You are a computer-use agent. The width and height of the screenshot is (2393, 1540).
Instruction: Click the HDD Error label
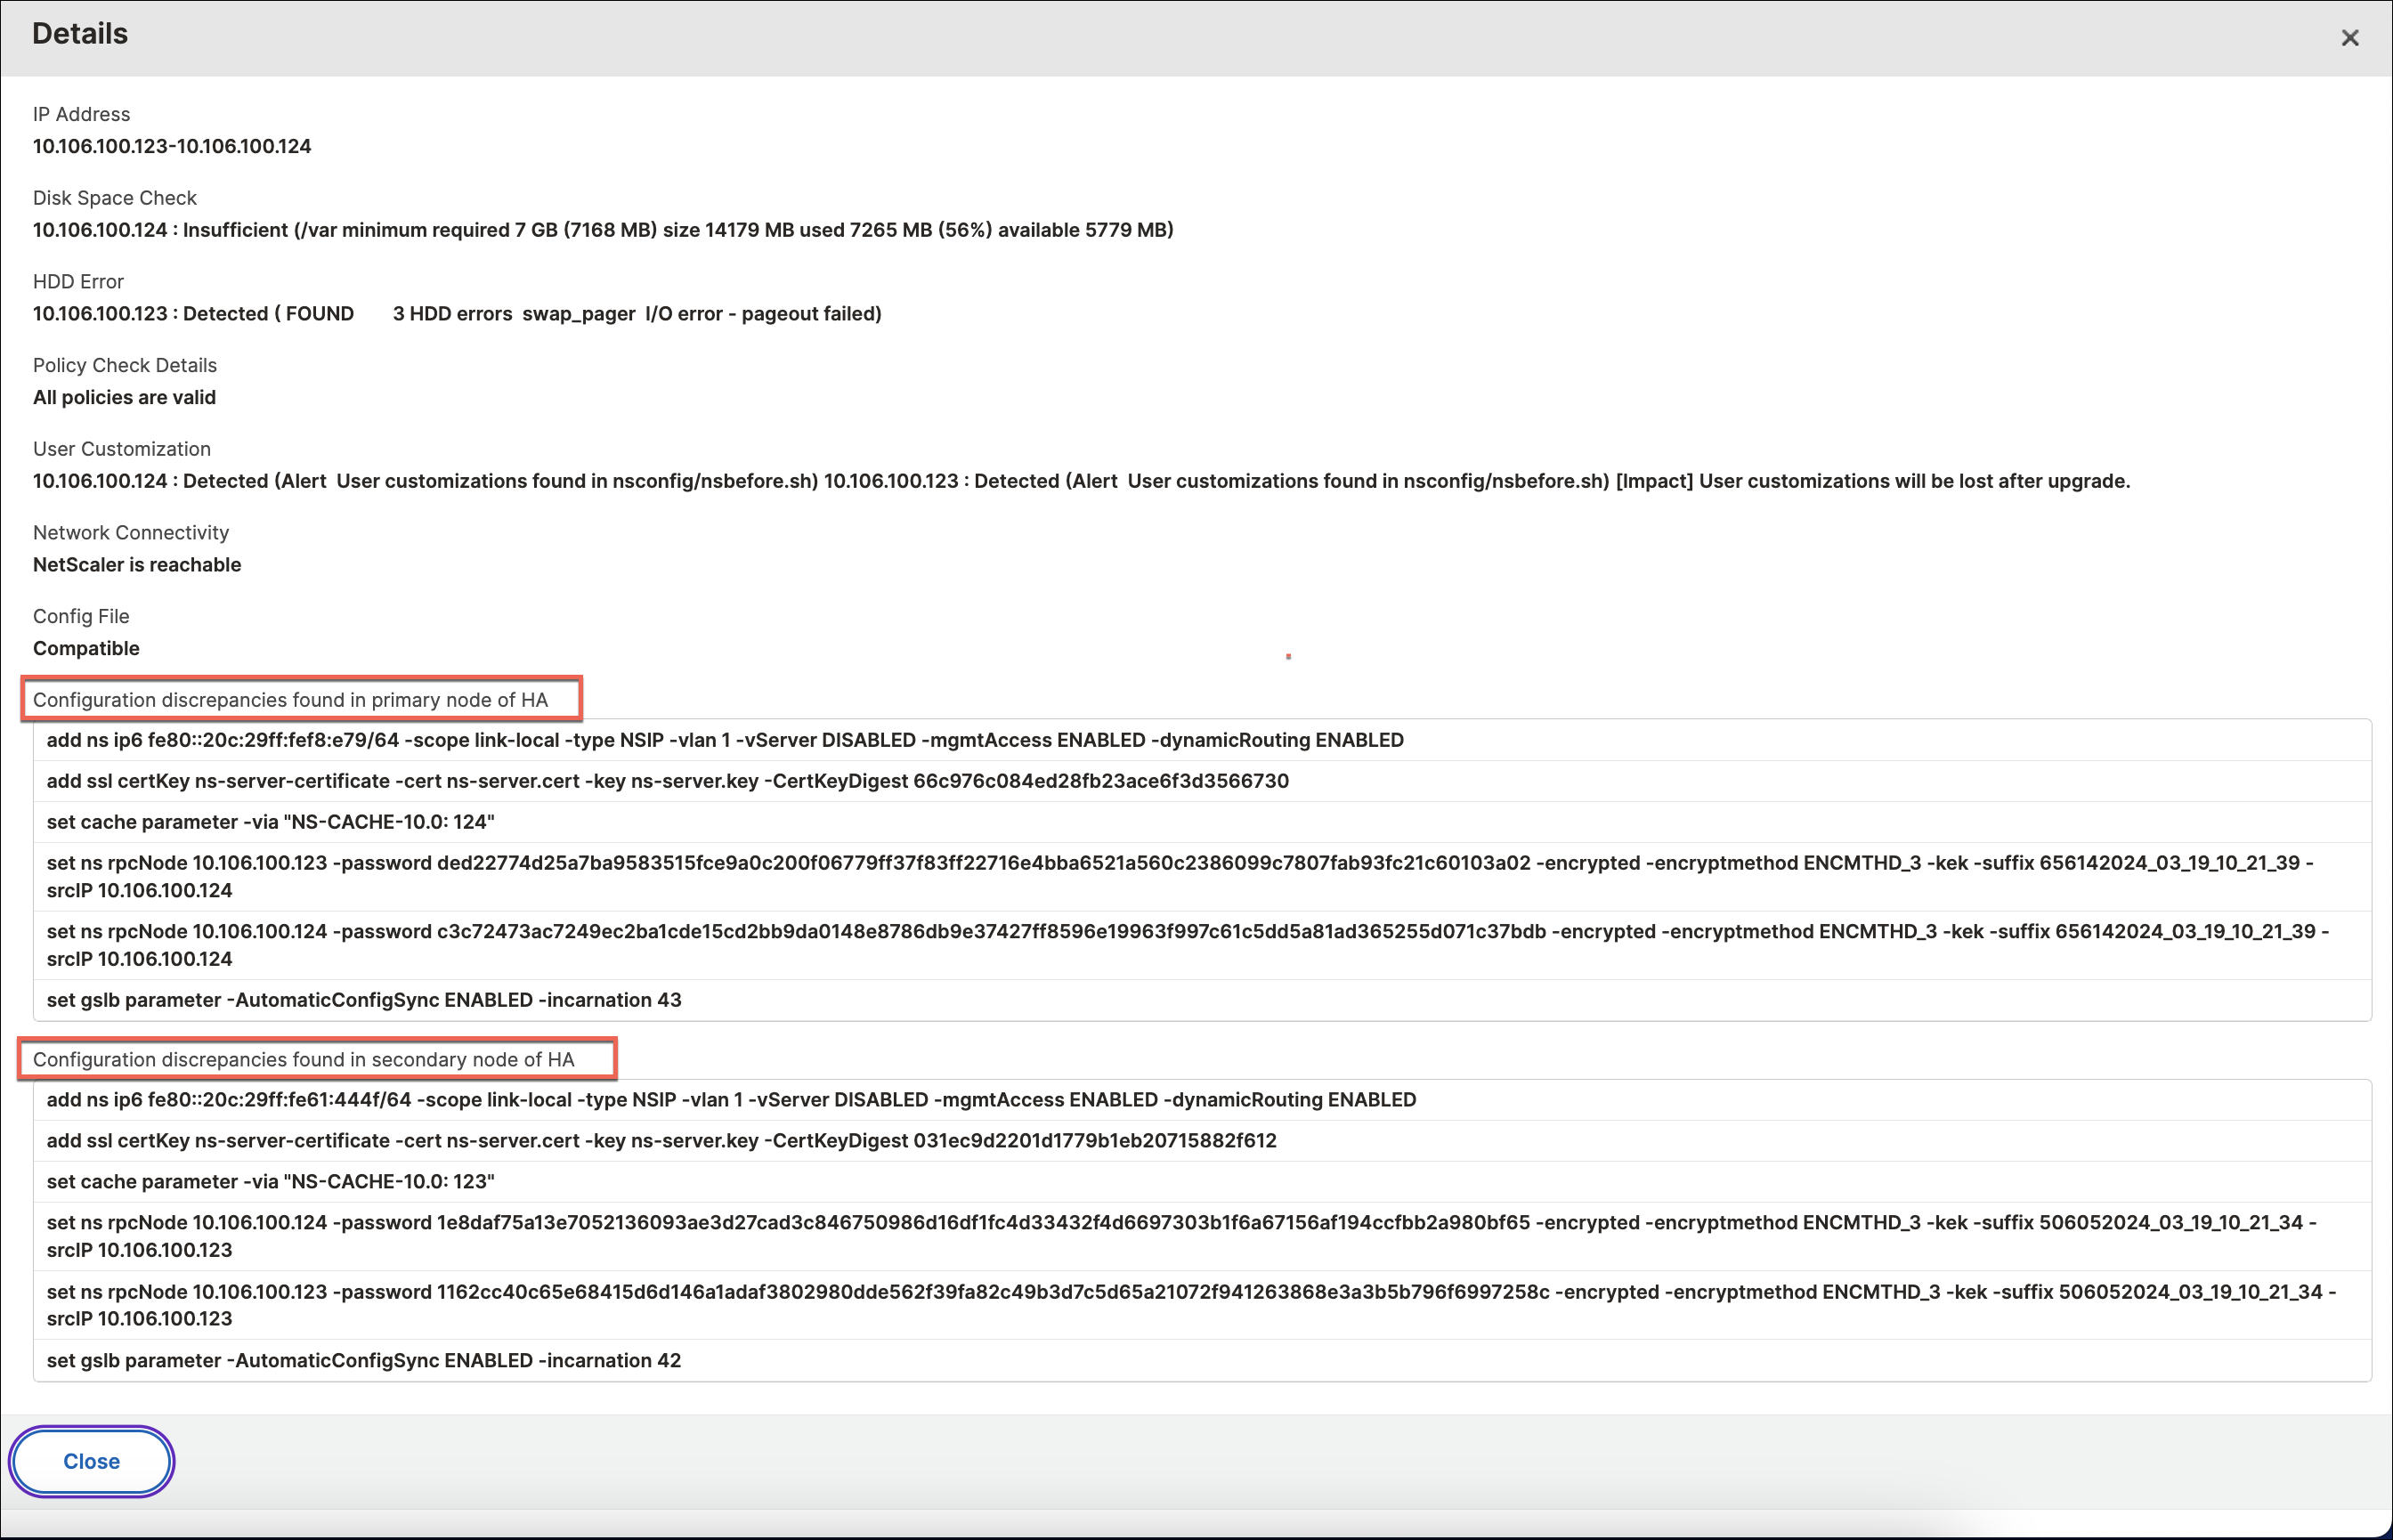[78, 282]
